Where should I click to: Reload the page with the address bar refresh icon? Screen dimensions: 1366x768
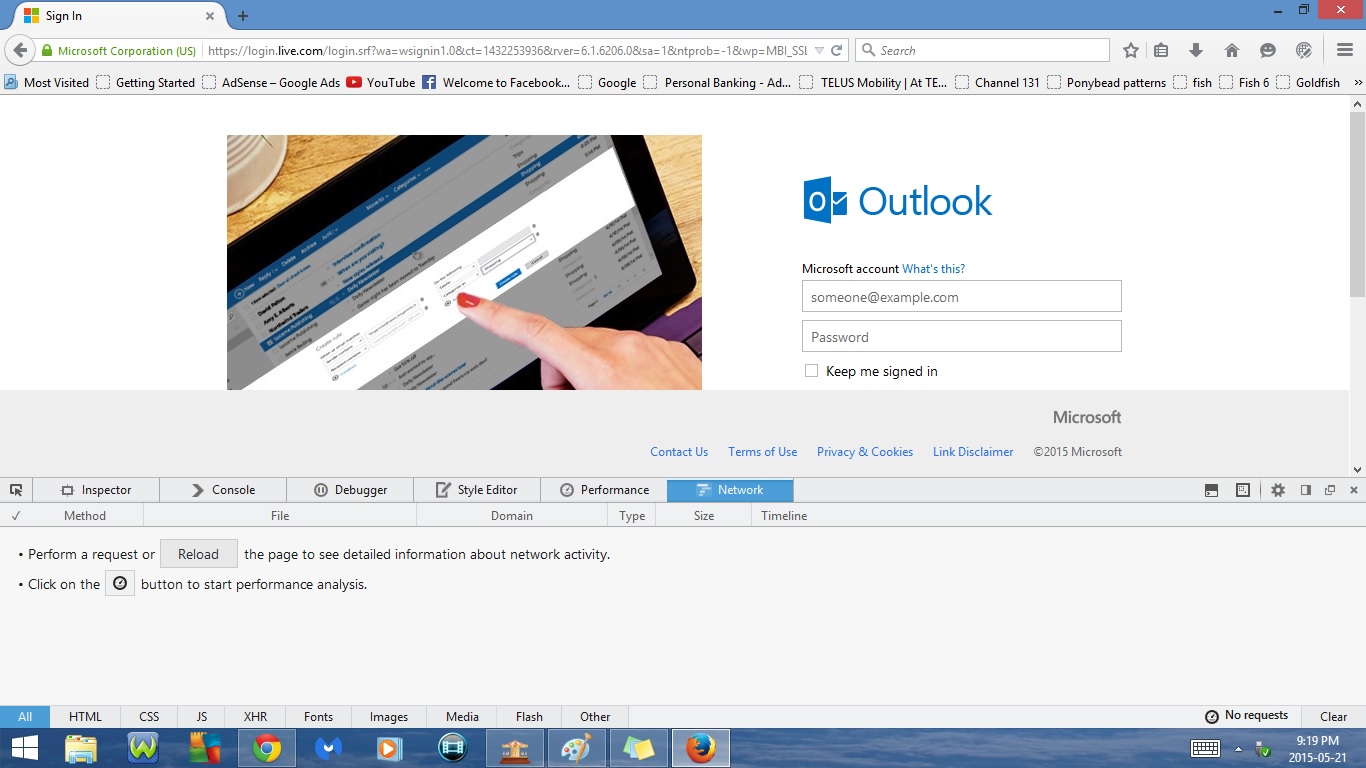[837, 50]
